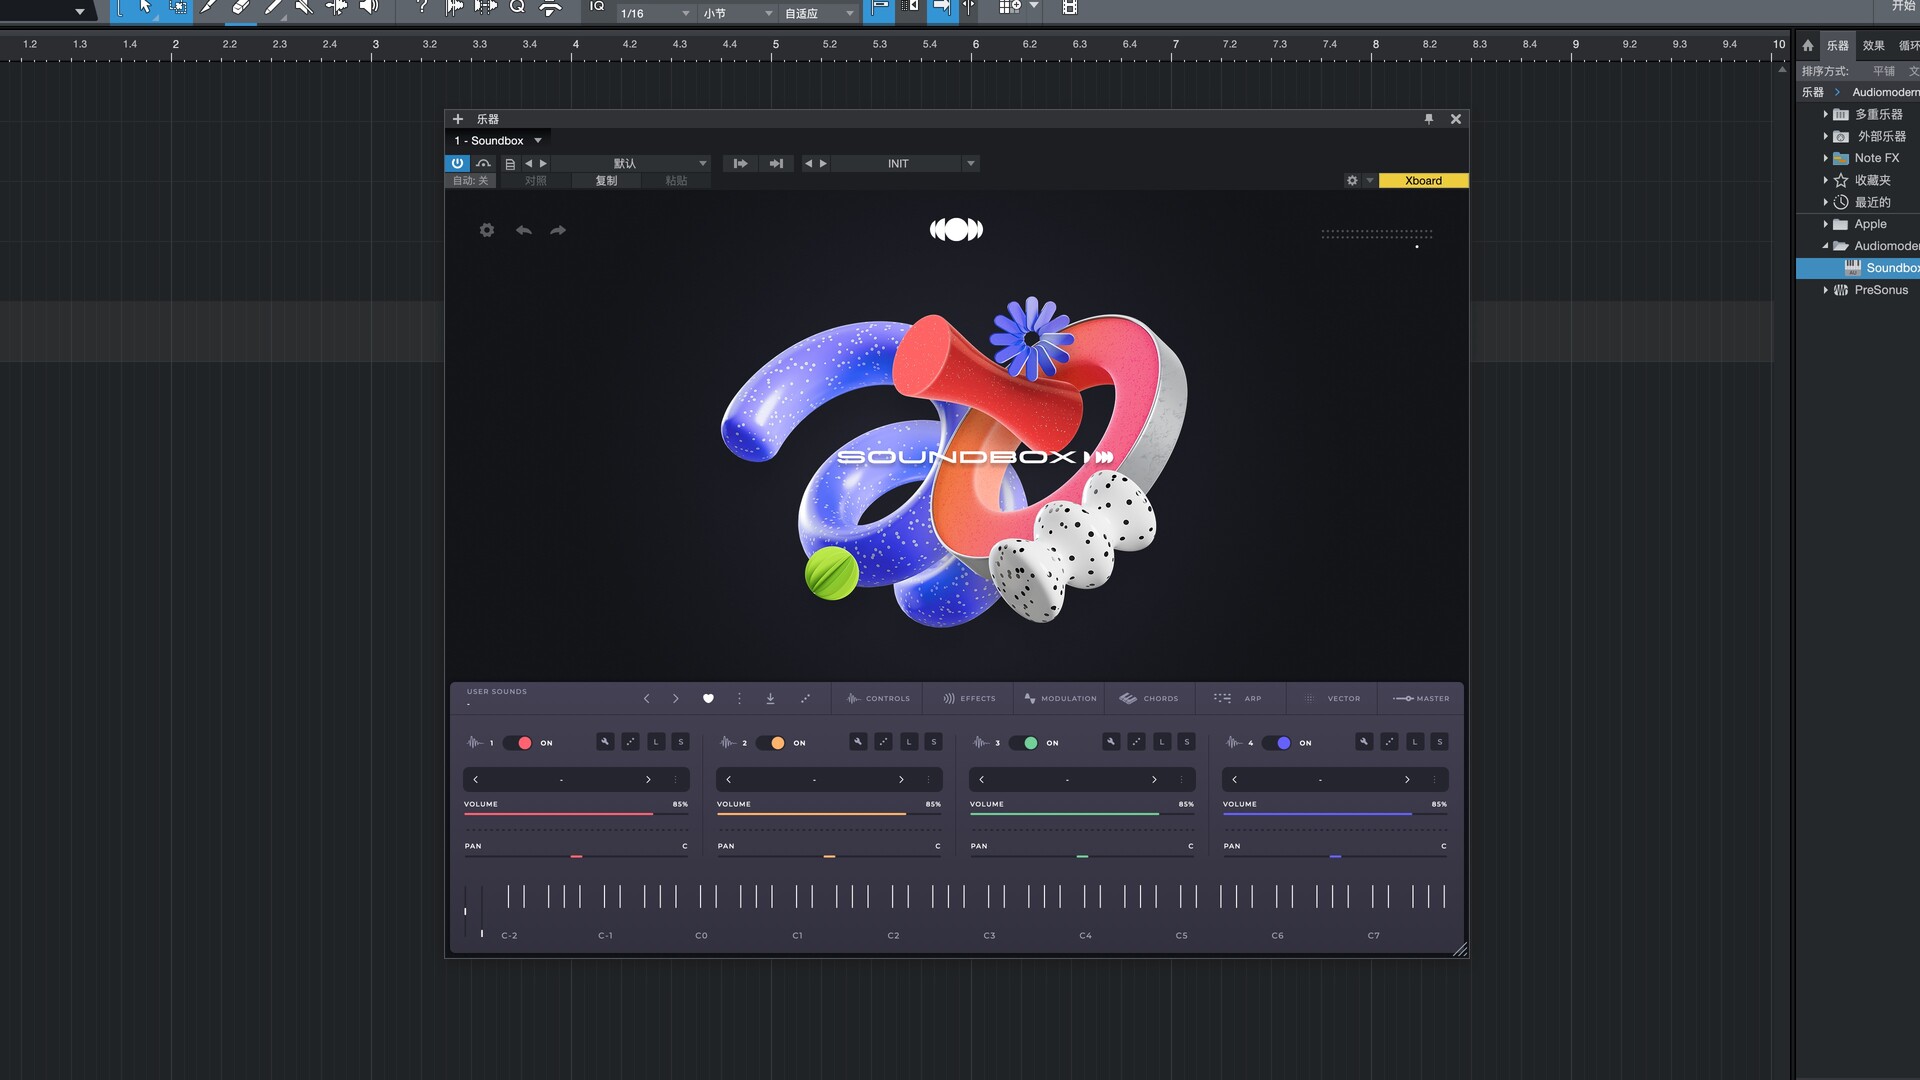The height and width of the screenshot is (1080, 1920).
Task: Expand the PreSonus folder in browser
Action: (x=1825, y=290)
